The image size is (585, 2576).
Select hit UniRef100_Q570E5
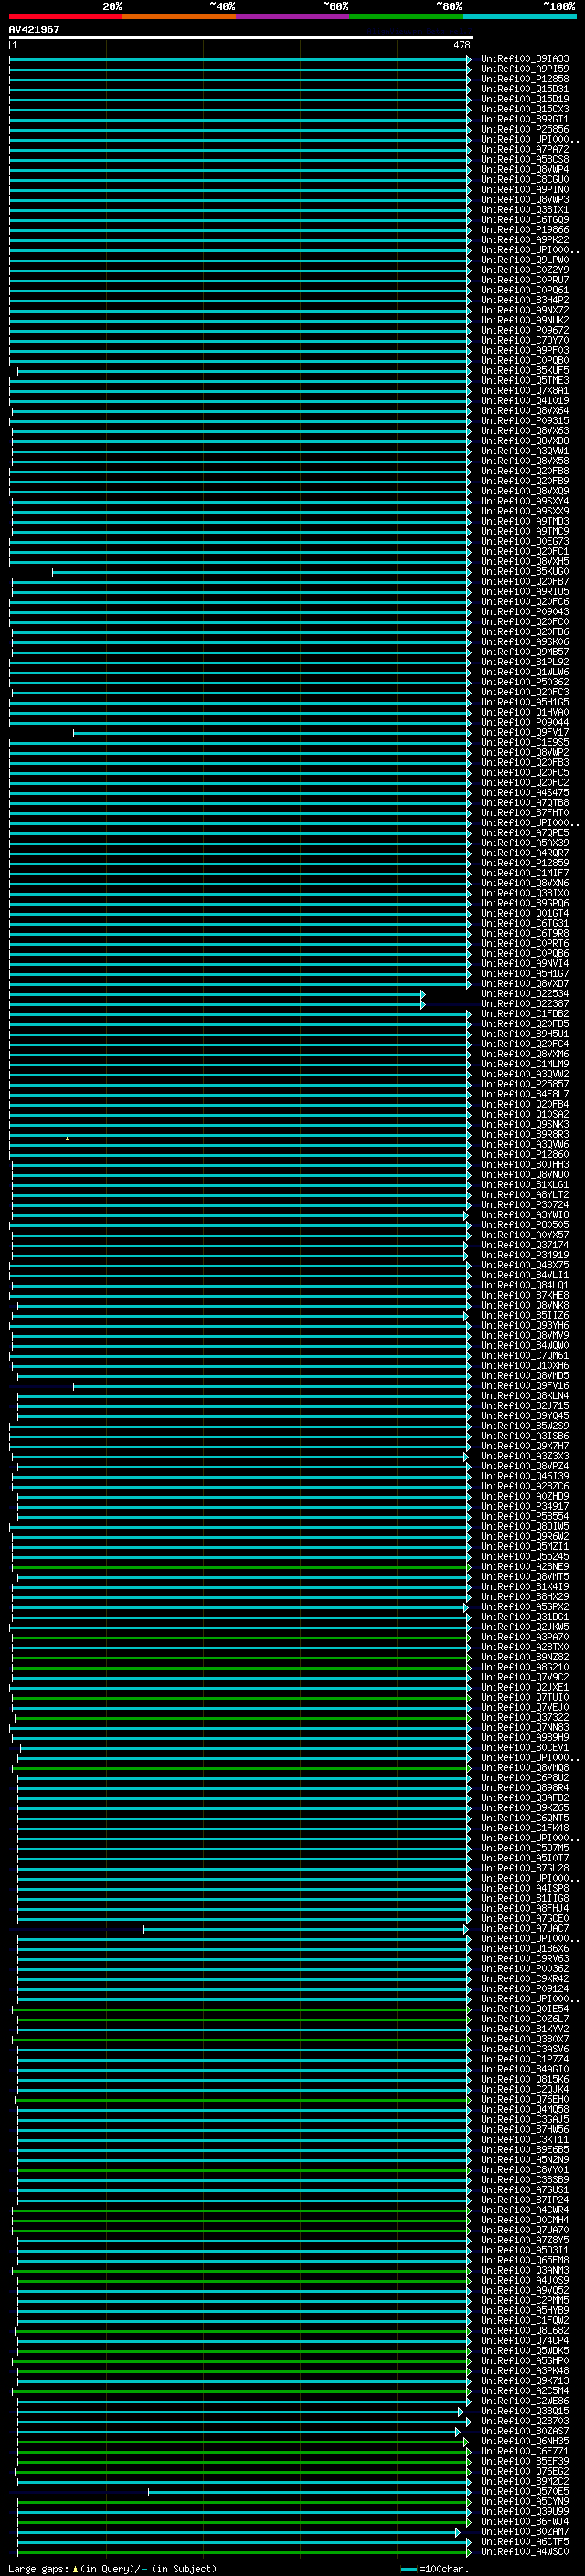pyautogui.click(x=525, y=2493)
